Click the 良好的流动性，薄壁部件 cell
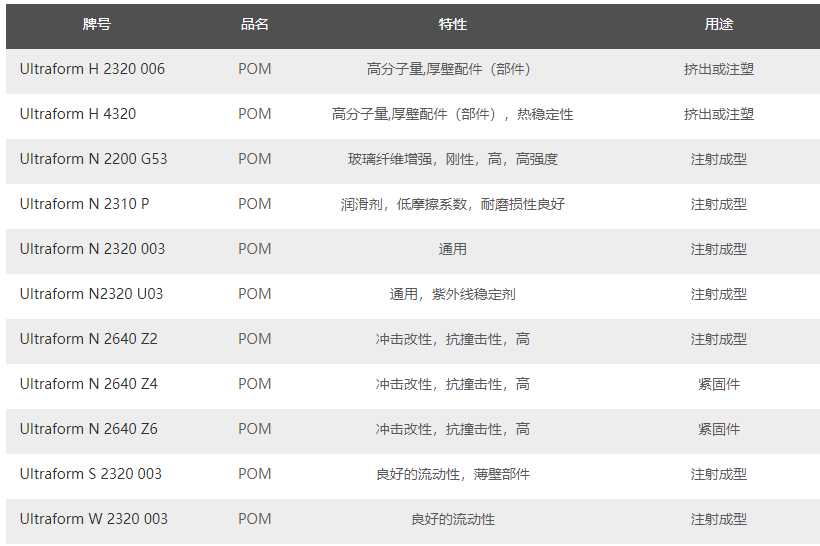Viewport: 820px width, 546px height. 453,474
